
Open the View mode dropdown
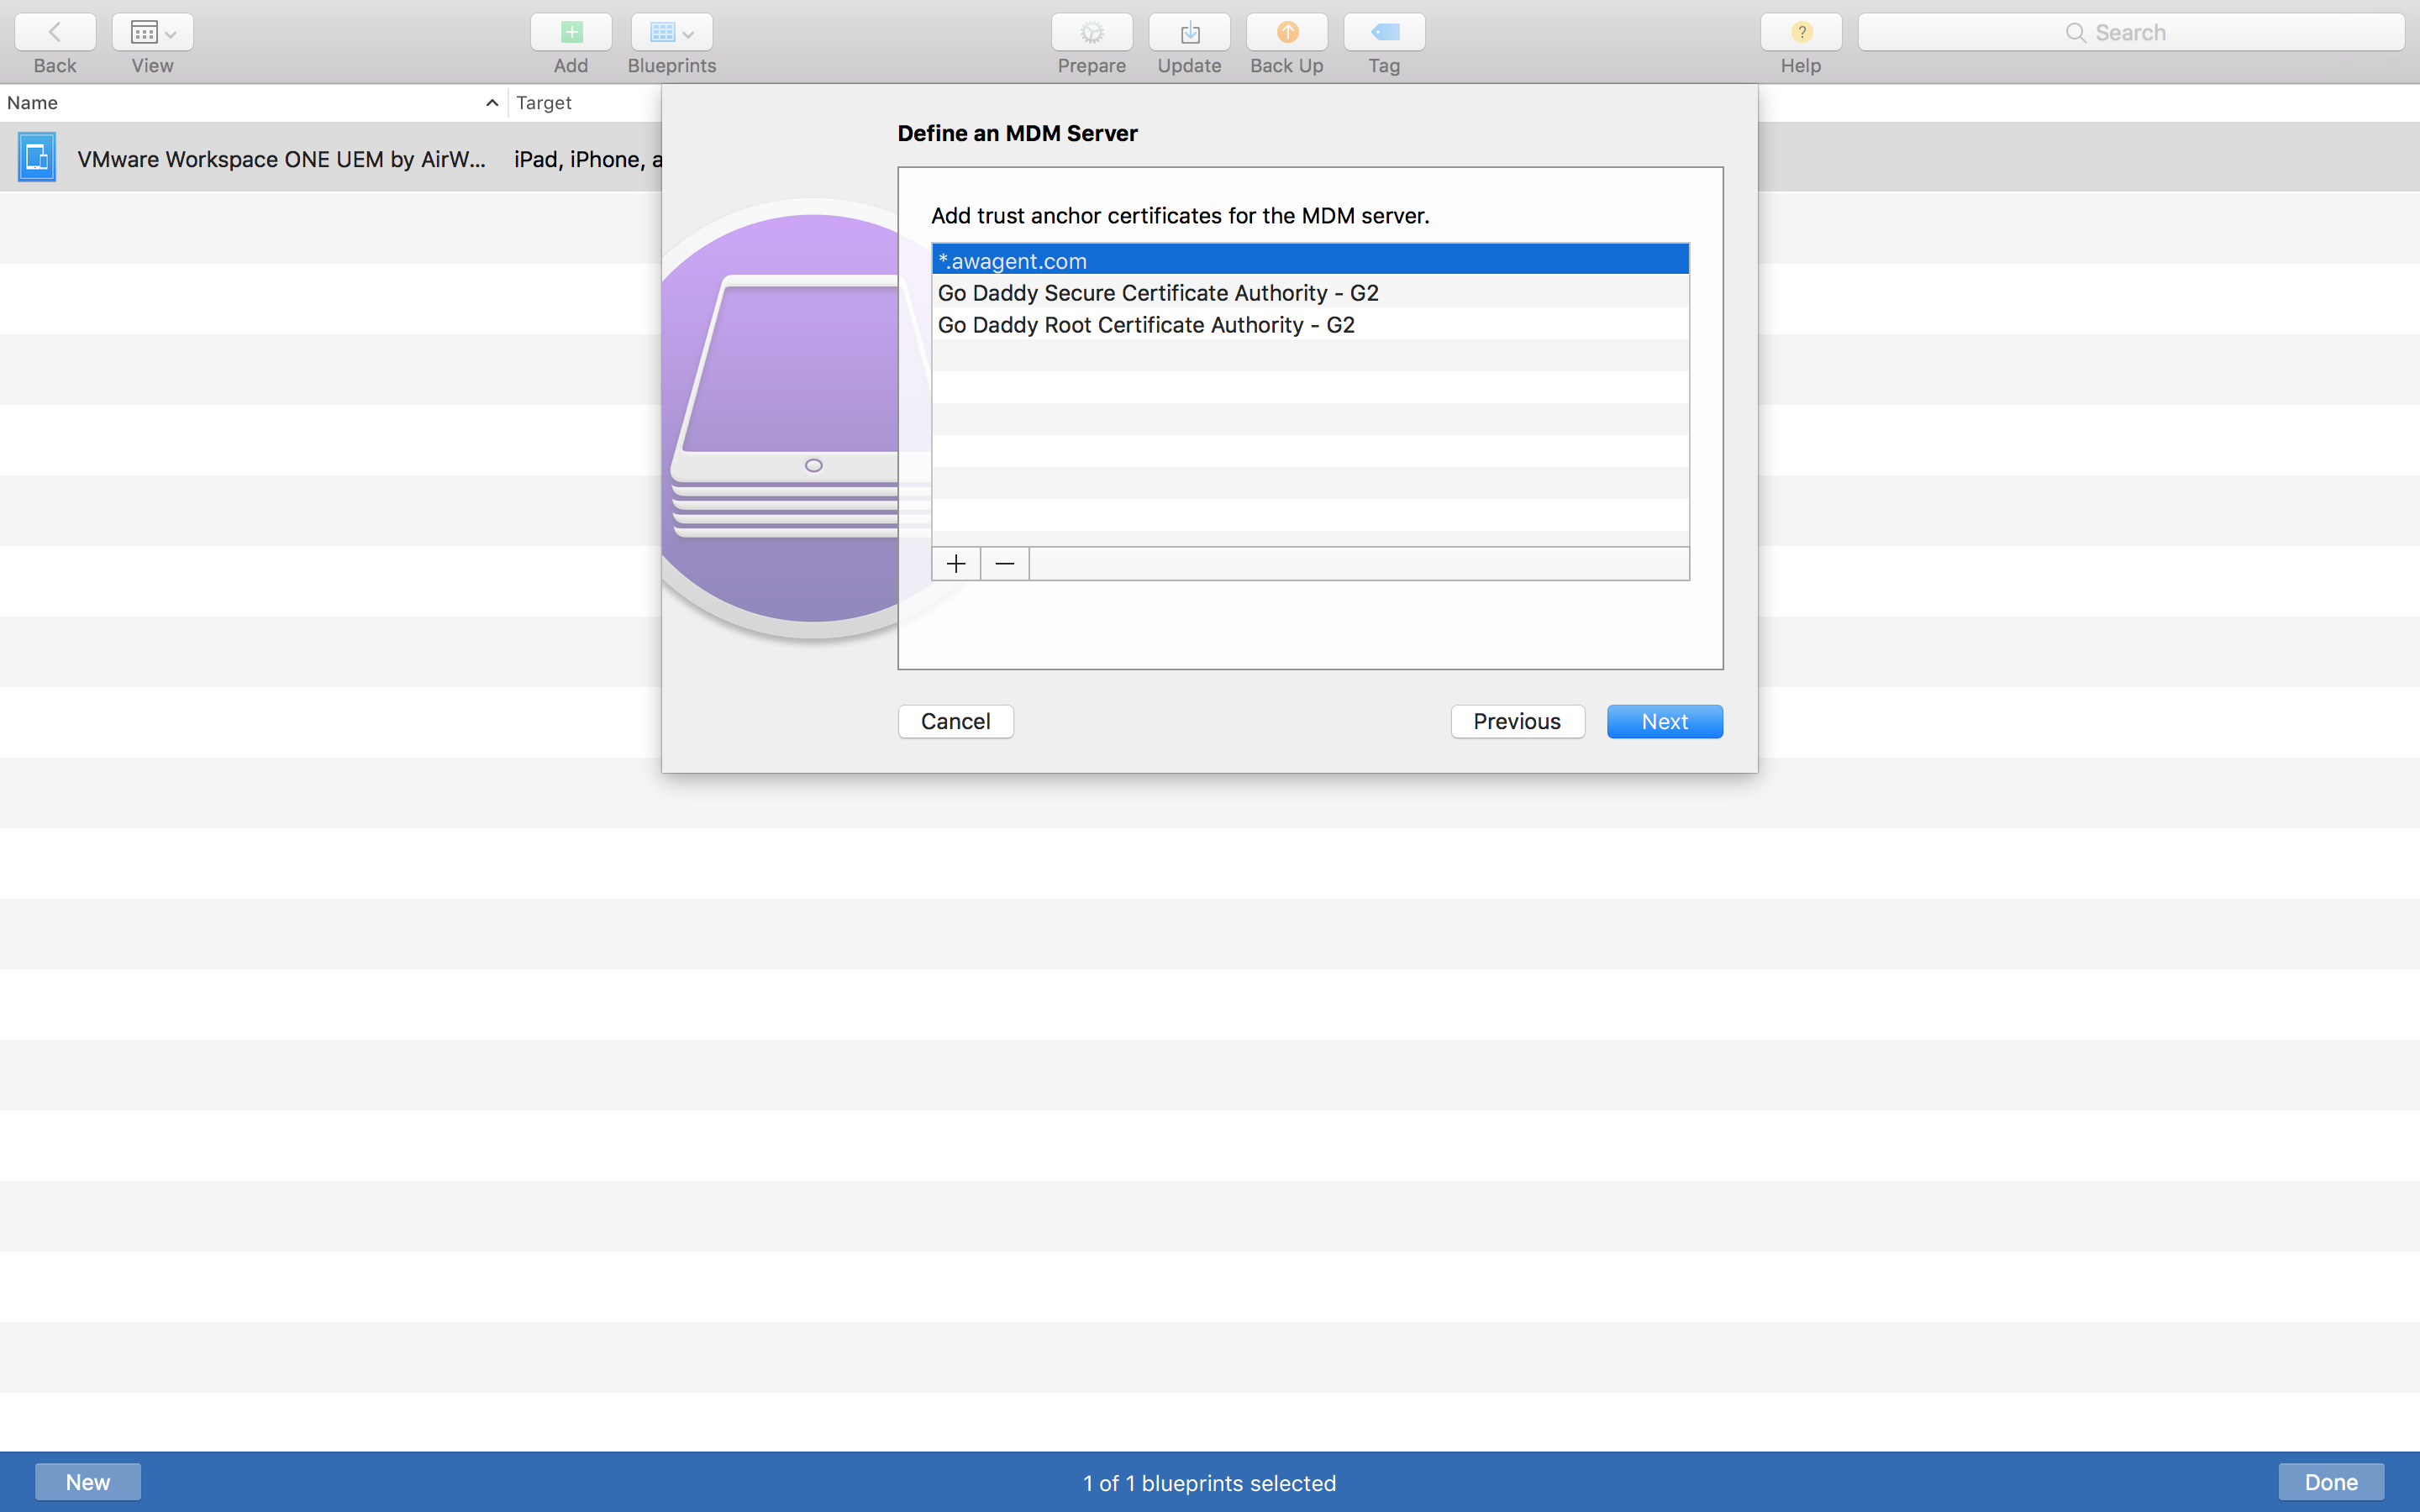click(x=152, y=32)
